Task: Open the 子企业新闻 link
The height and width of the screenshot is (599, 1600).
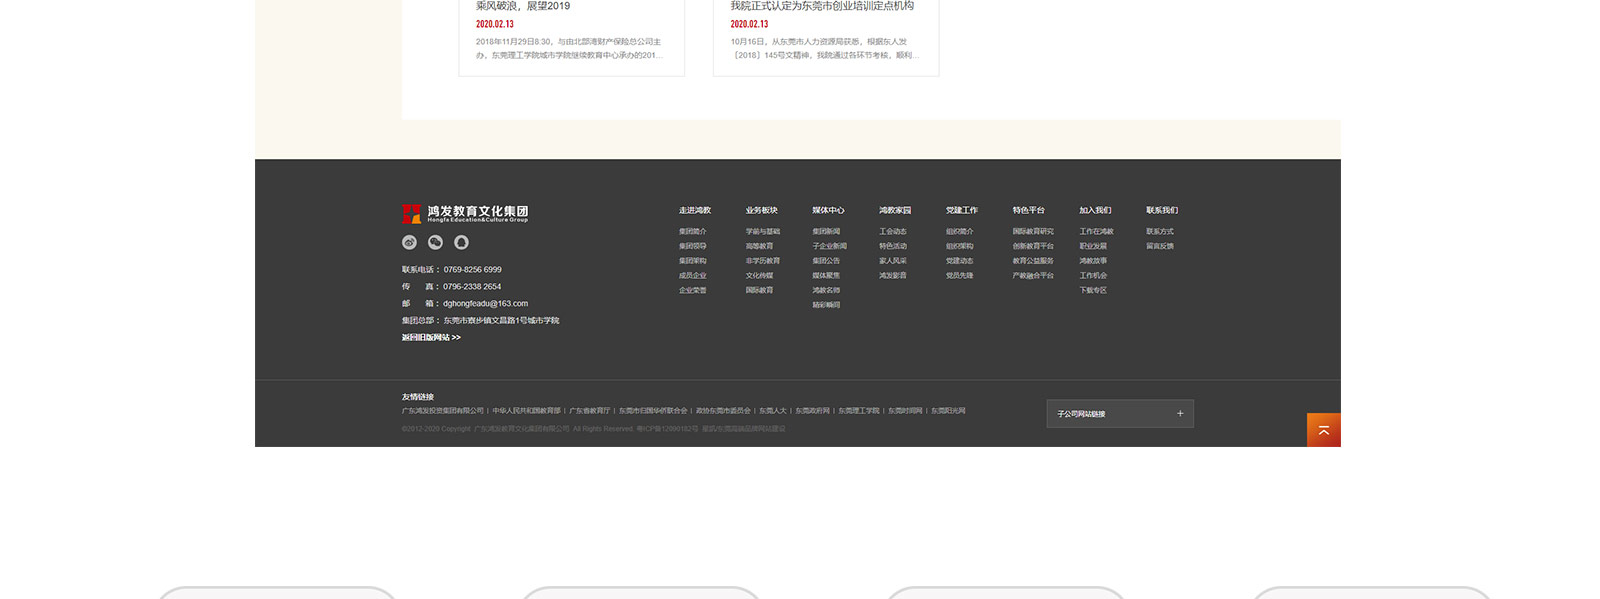Action: click(830, 246)
